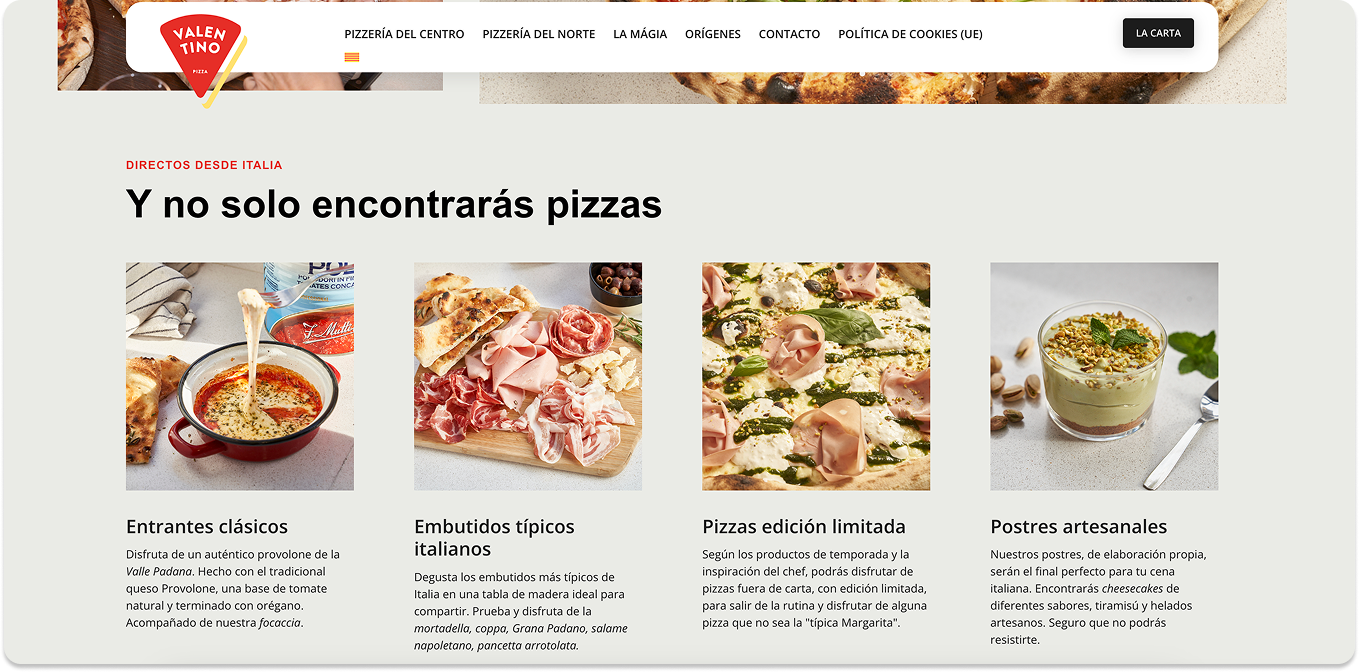Click the Italian cold cuts board image
The height and width of the screenshot is (672, 1359).
pyautogui.click(x=528, y=376)
